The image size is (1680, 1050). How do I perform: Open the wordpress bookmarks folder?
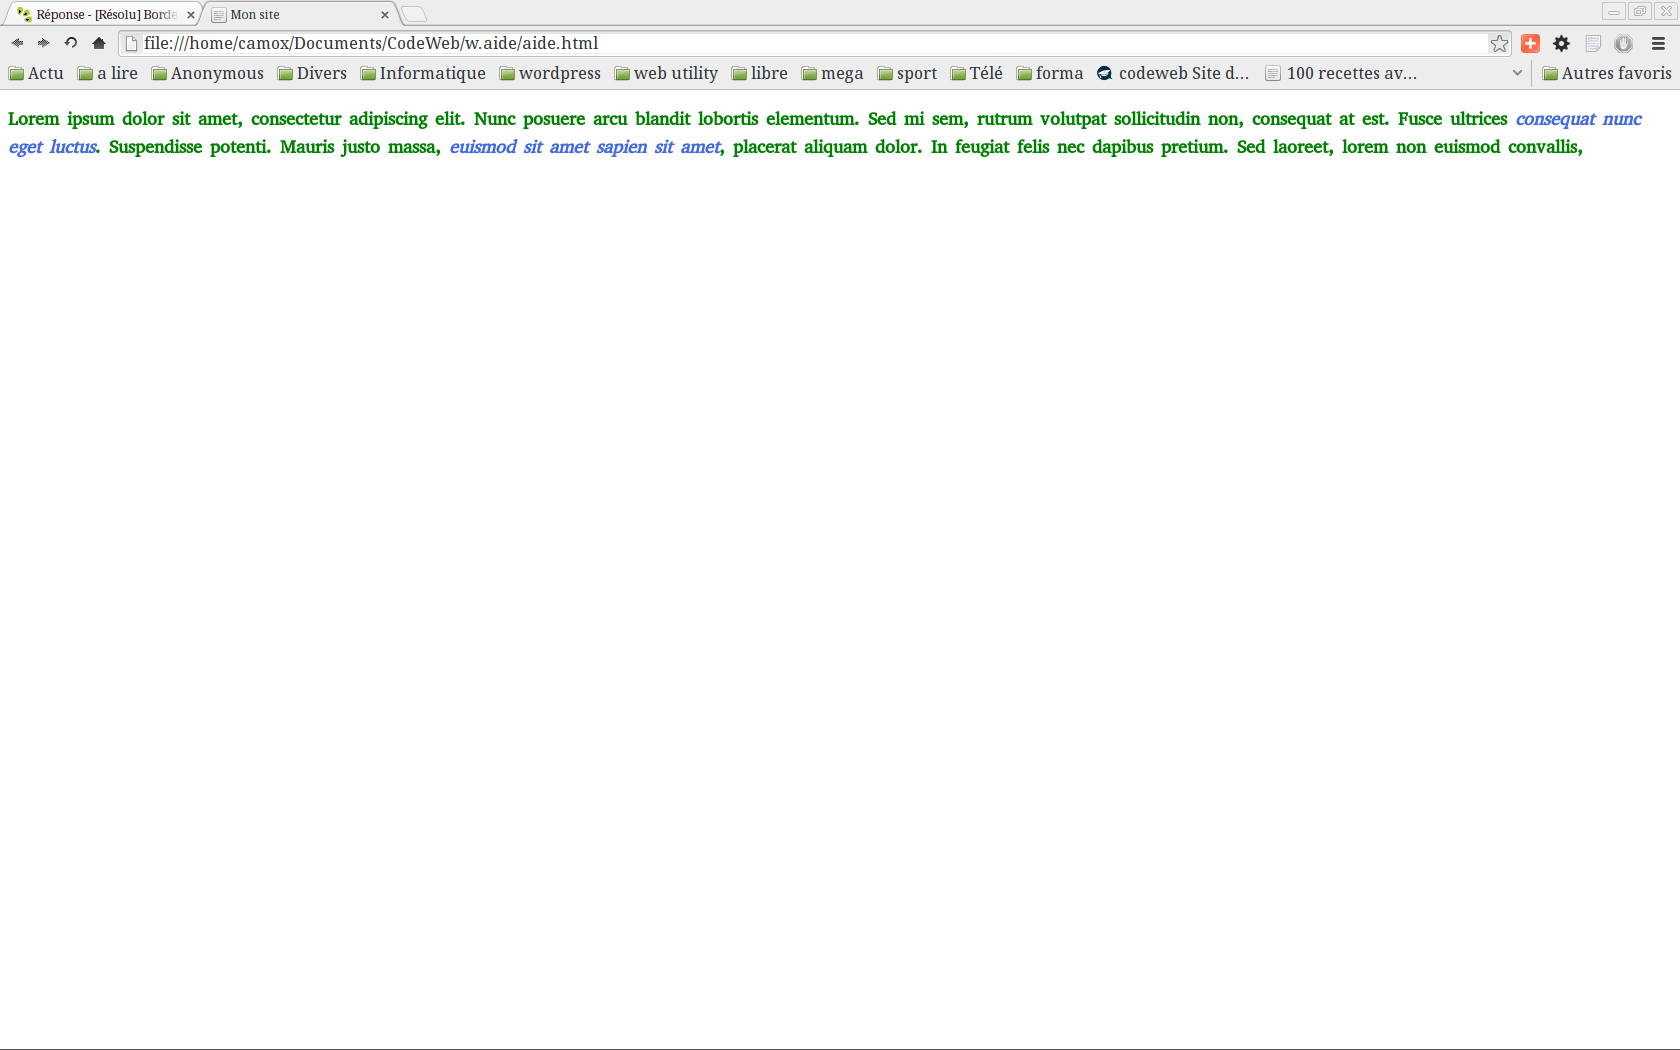pyautogui.click(x=550, y=73)
